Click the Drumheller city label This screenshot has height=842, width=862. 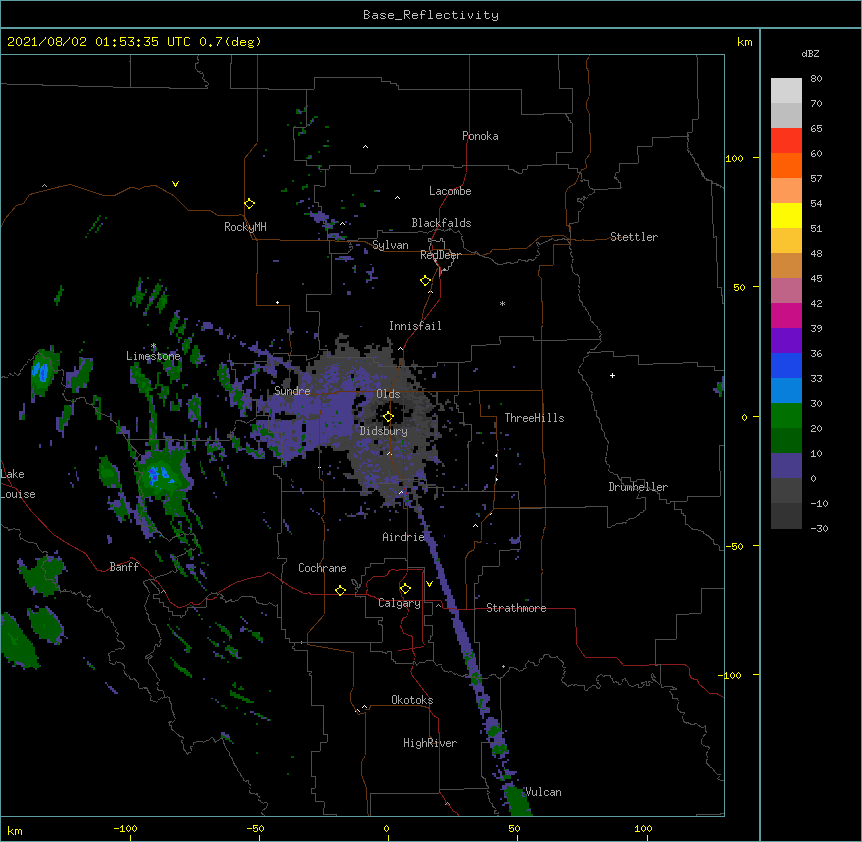pyautogui.click(x=638, y=487)
